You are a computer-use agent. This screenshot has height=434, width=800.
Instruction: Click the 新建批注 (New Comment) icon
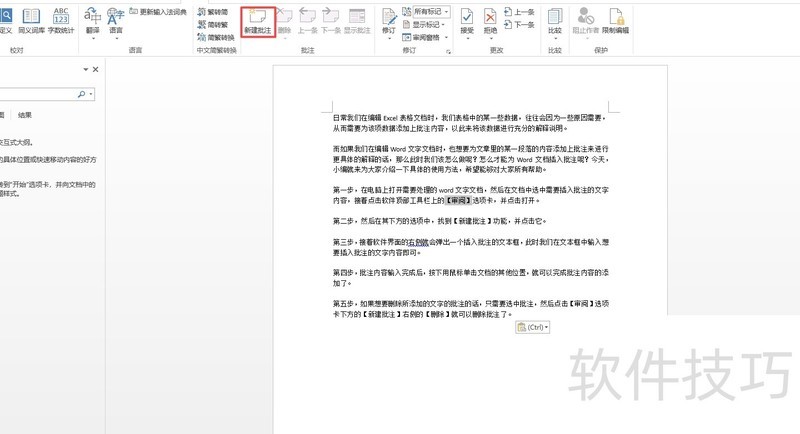[x=257, y=20]
